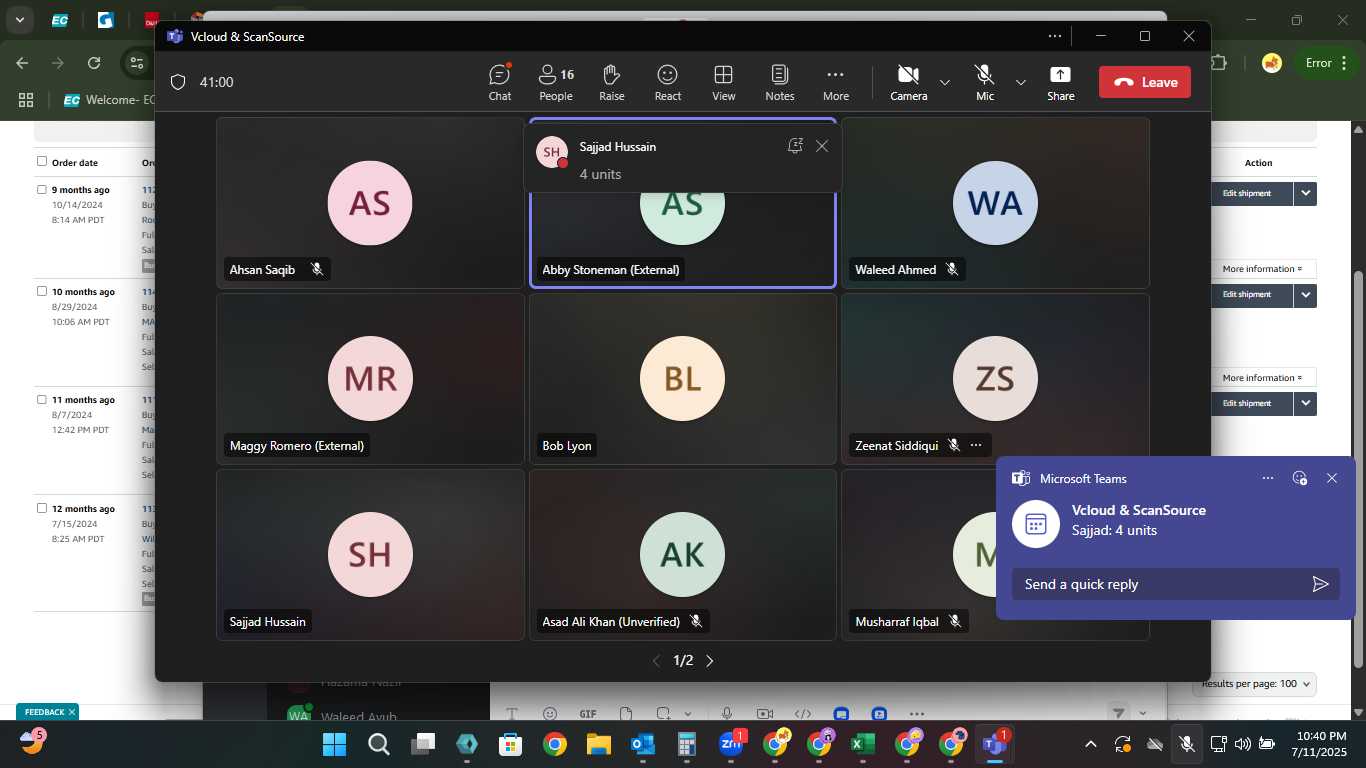Raise your hand in the meeting
1366x768 pixels.
point(612,82)
